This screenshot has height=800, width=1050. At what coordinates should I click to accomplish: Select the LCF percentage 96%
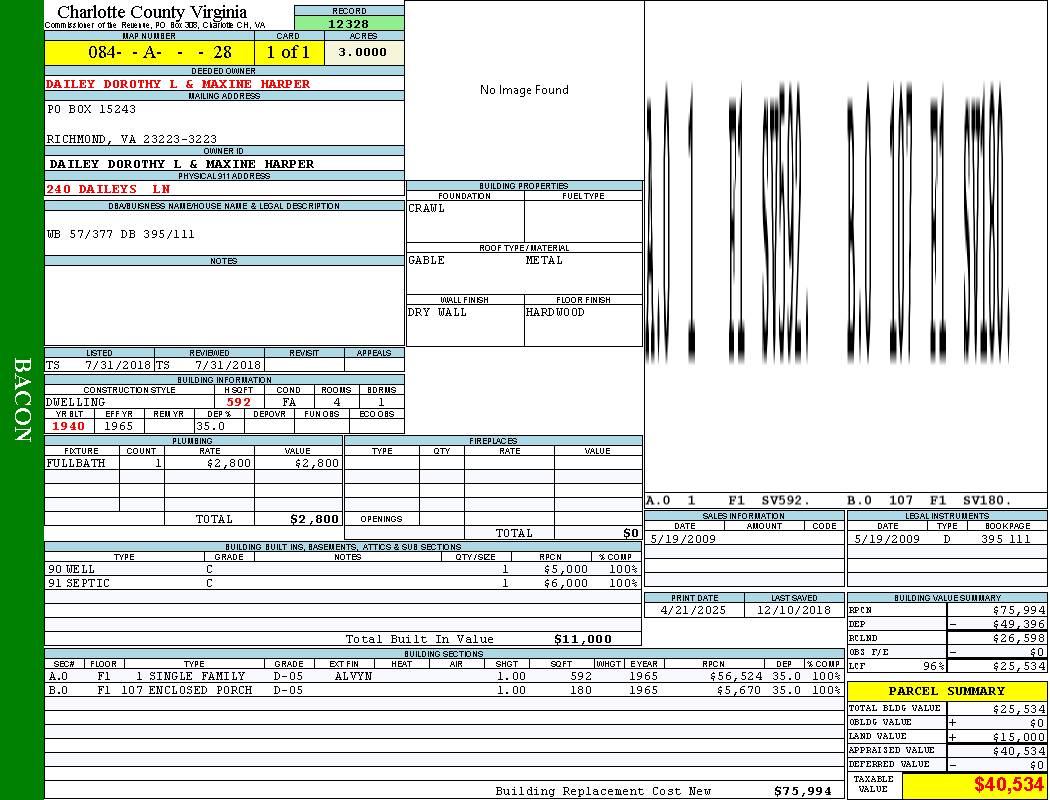pos(933,666)
